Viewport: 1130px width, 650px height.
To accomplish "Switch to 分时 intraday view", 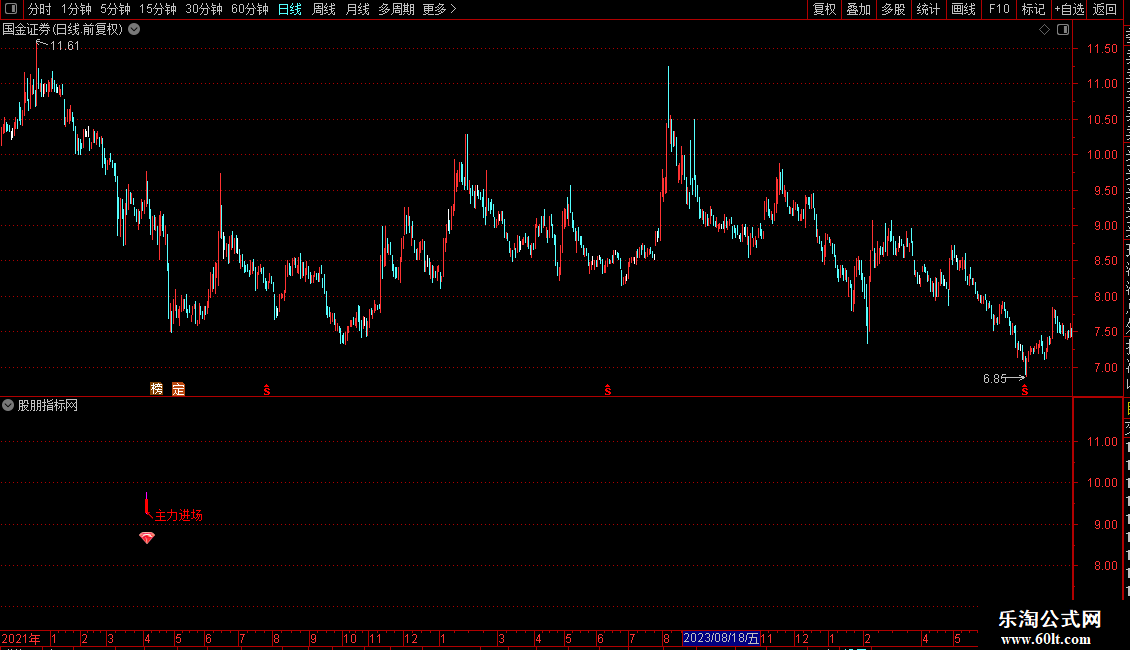I will [x=39, y=9].
